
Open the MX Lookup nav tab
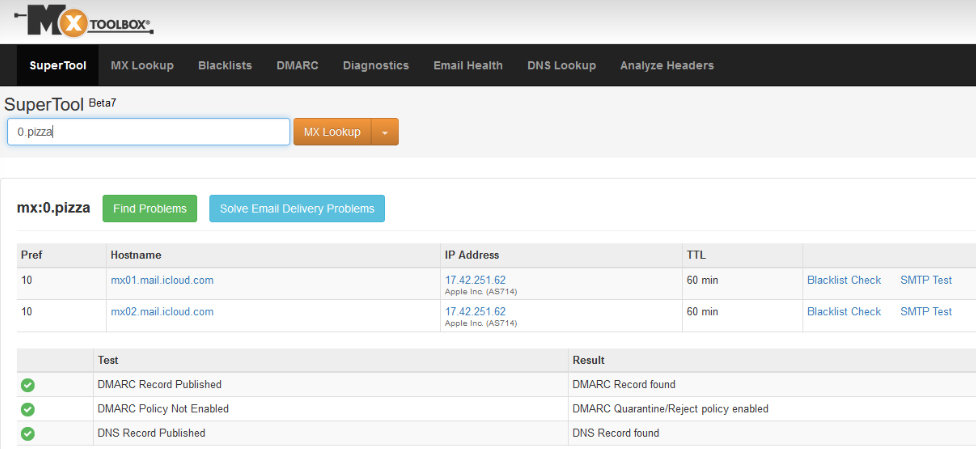click(x=142, y=65)
